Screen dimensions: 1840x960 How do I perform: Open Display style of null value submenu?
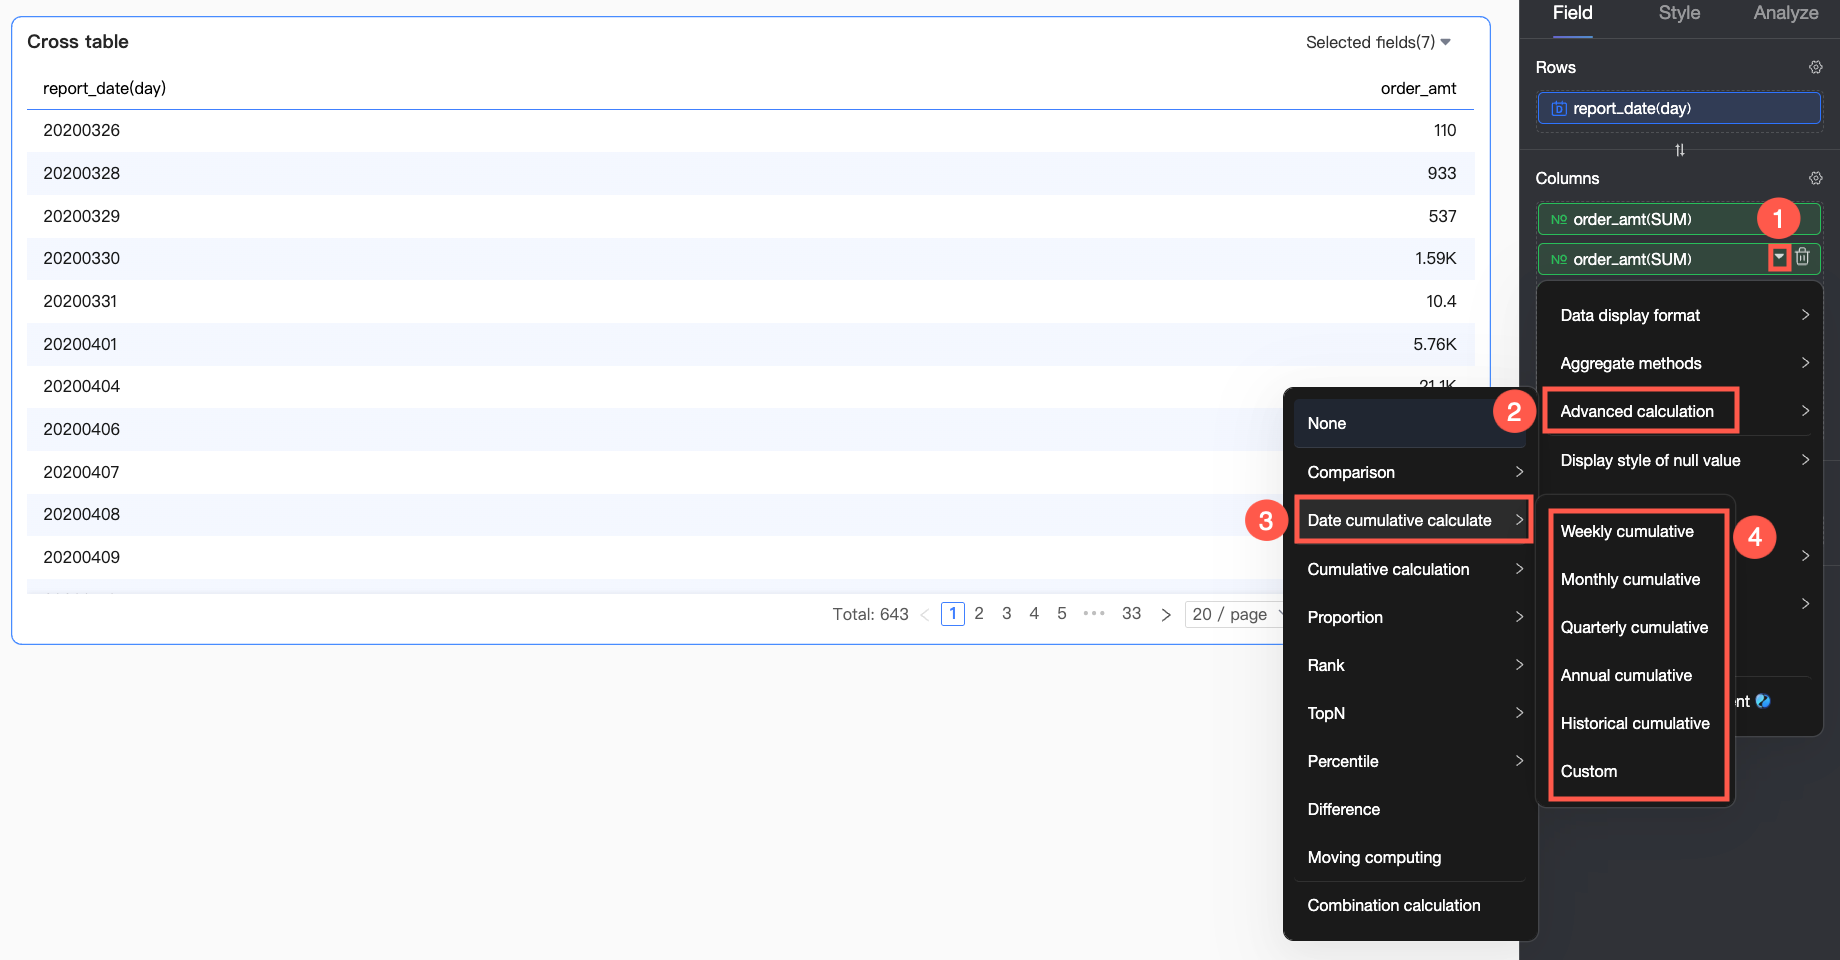[x=1684, y=460]
